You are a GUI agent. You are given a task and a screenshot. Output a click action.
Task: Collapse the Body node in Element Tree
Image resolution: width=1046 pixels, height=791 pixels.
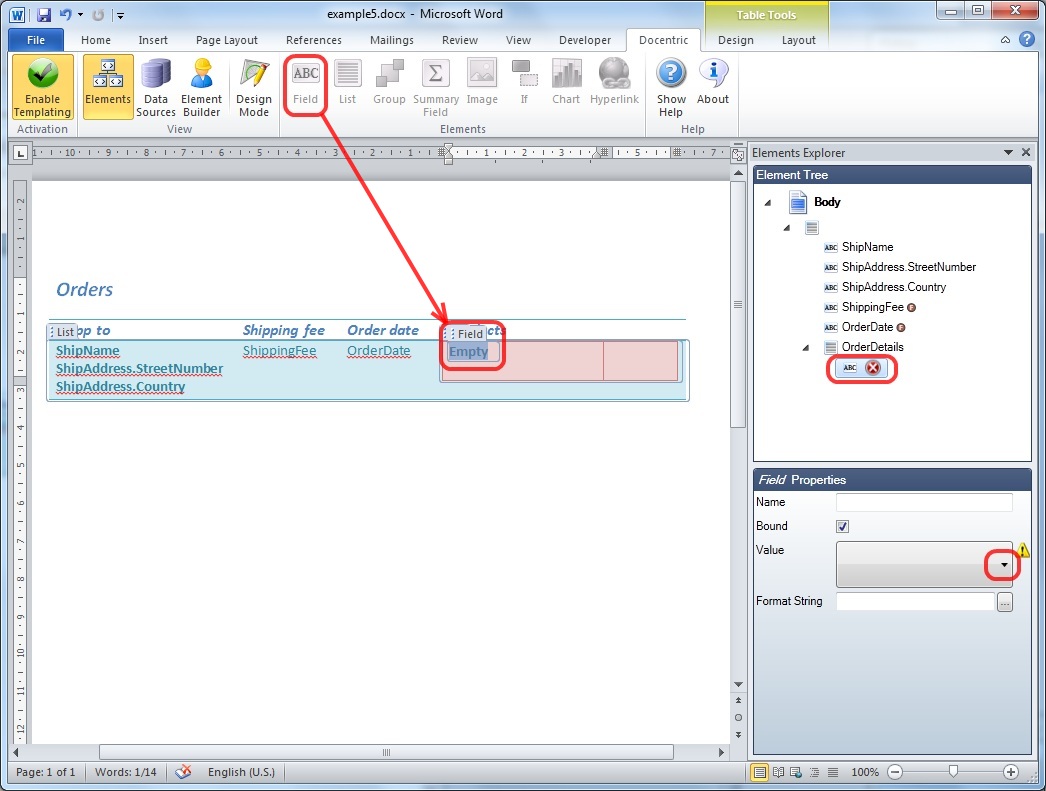pos(768,202)
